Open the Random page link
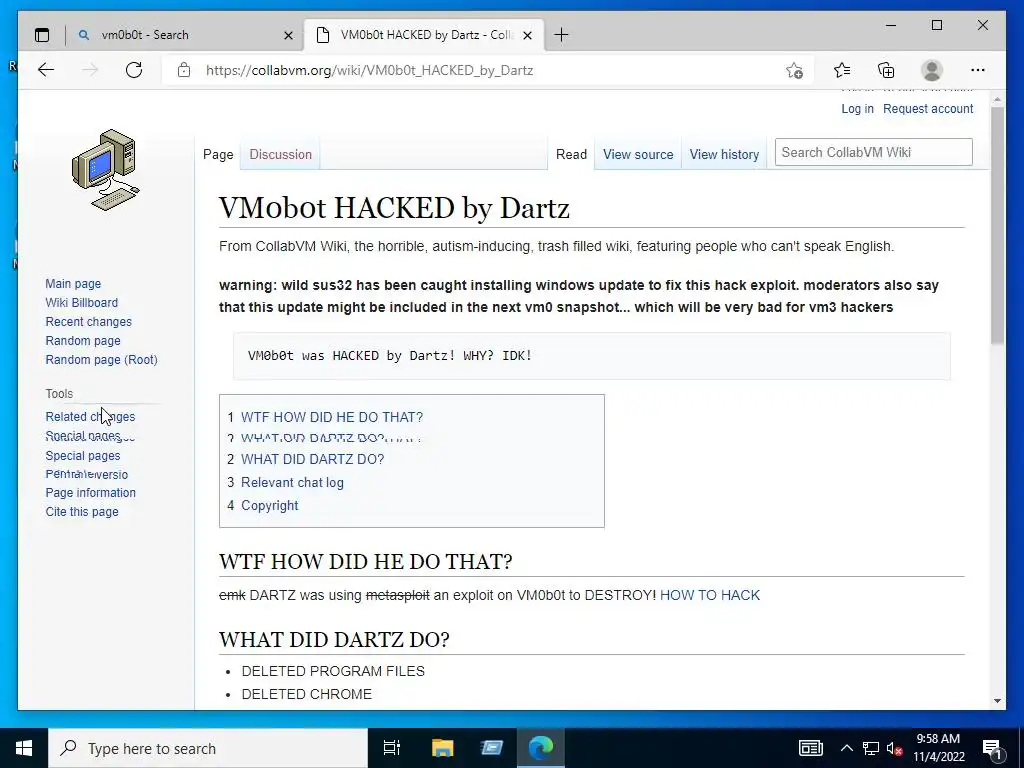 (x=83, y=340)
